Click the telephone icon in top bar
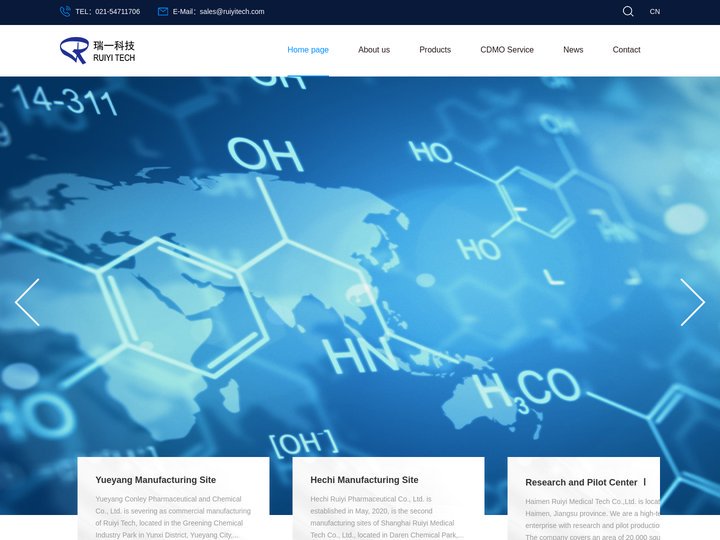 [x=65, y=11]
